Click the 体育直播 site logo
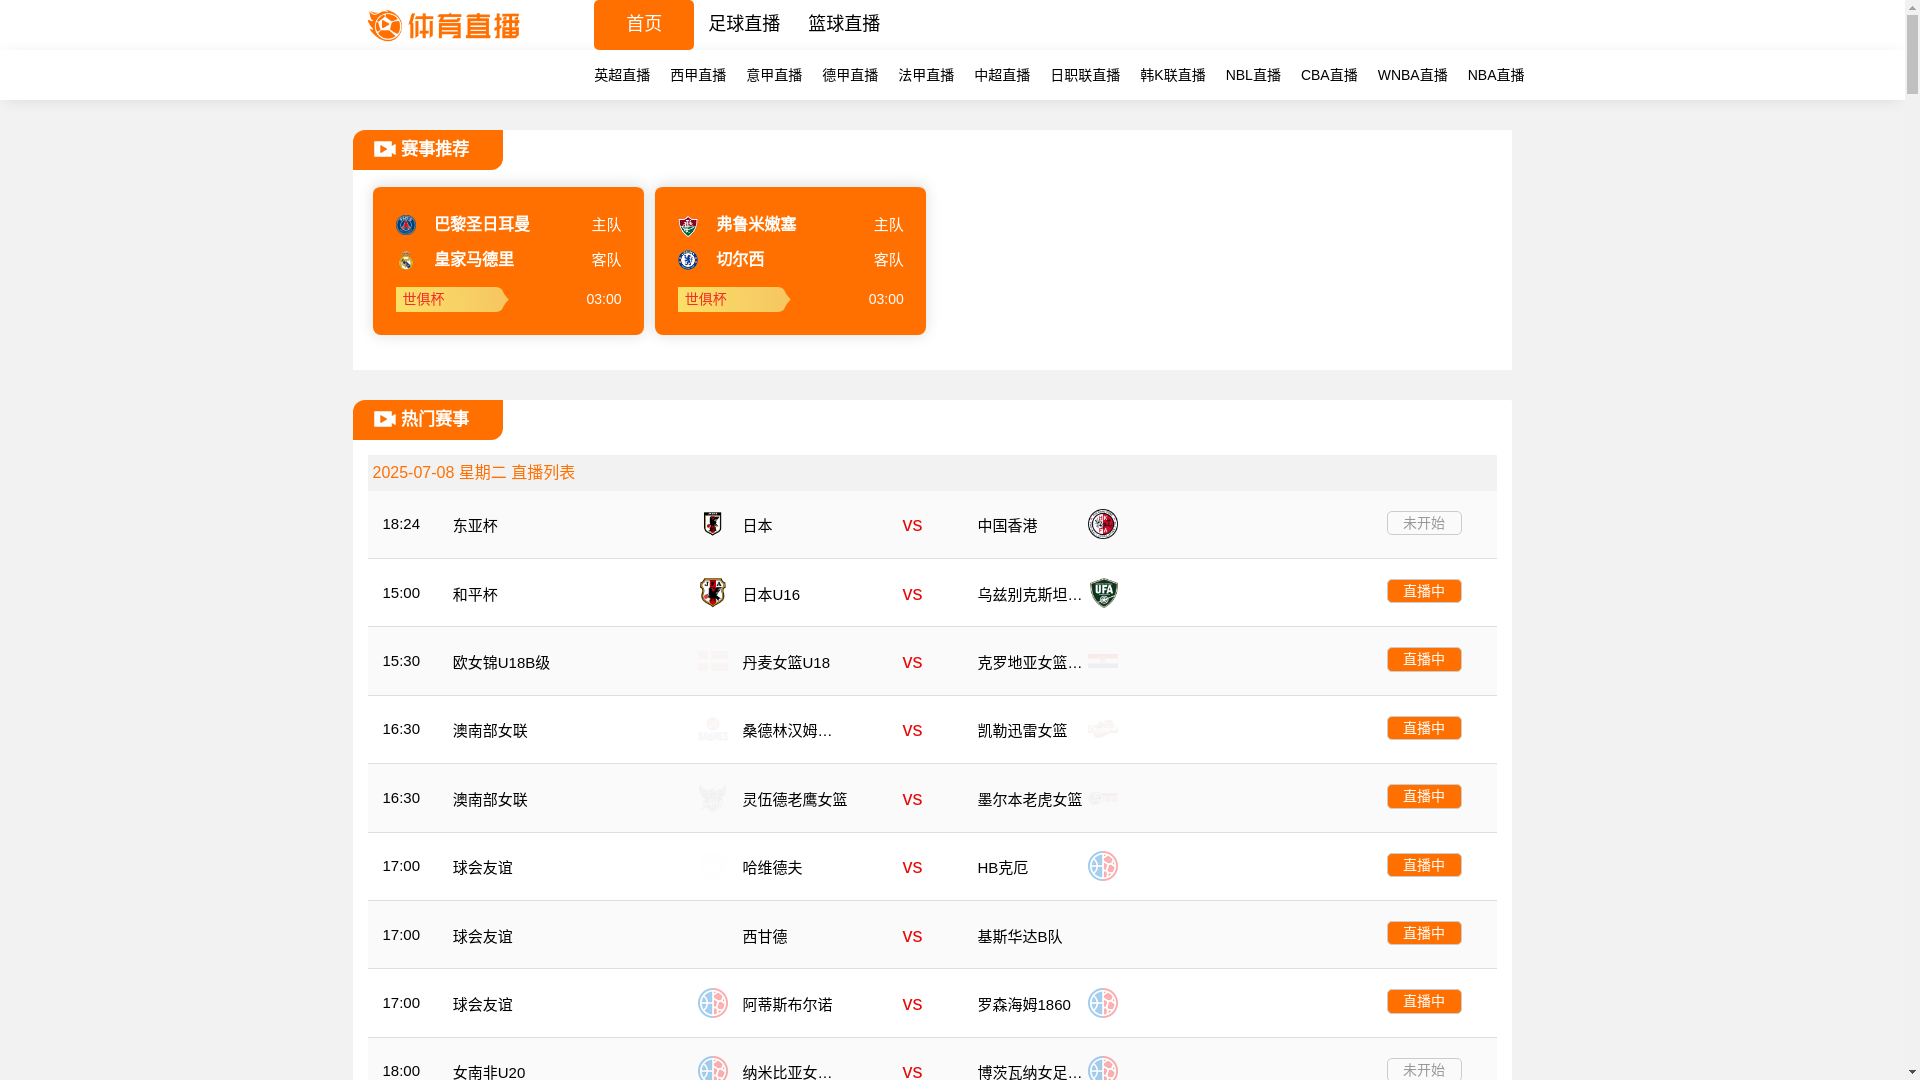The height and width of the screenshot is (1080, 1920). 443,25
